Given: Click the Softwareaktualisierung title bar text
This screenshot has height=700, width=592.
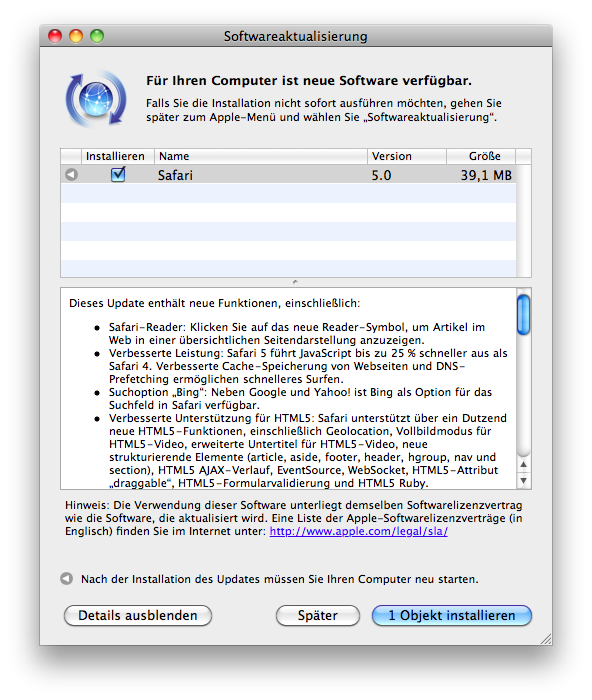Looking at the screenshot, I should (x=296, y=36).
